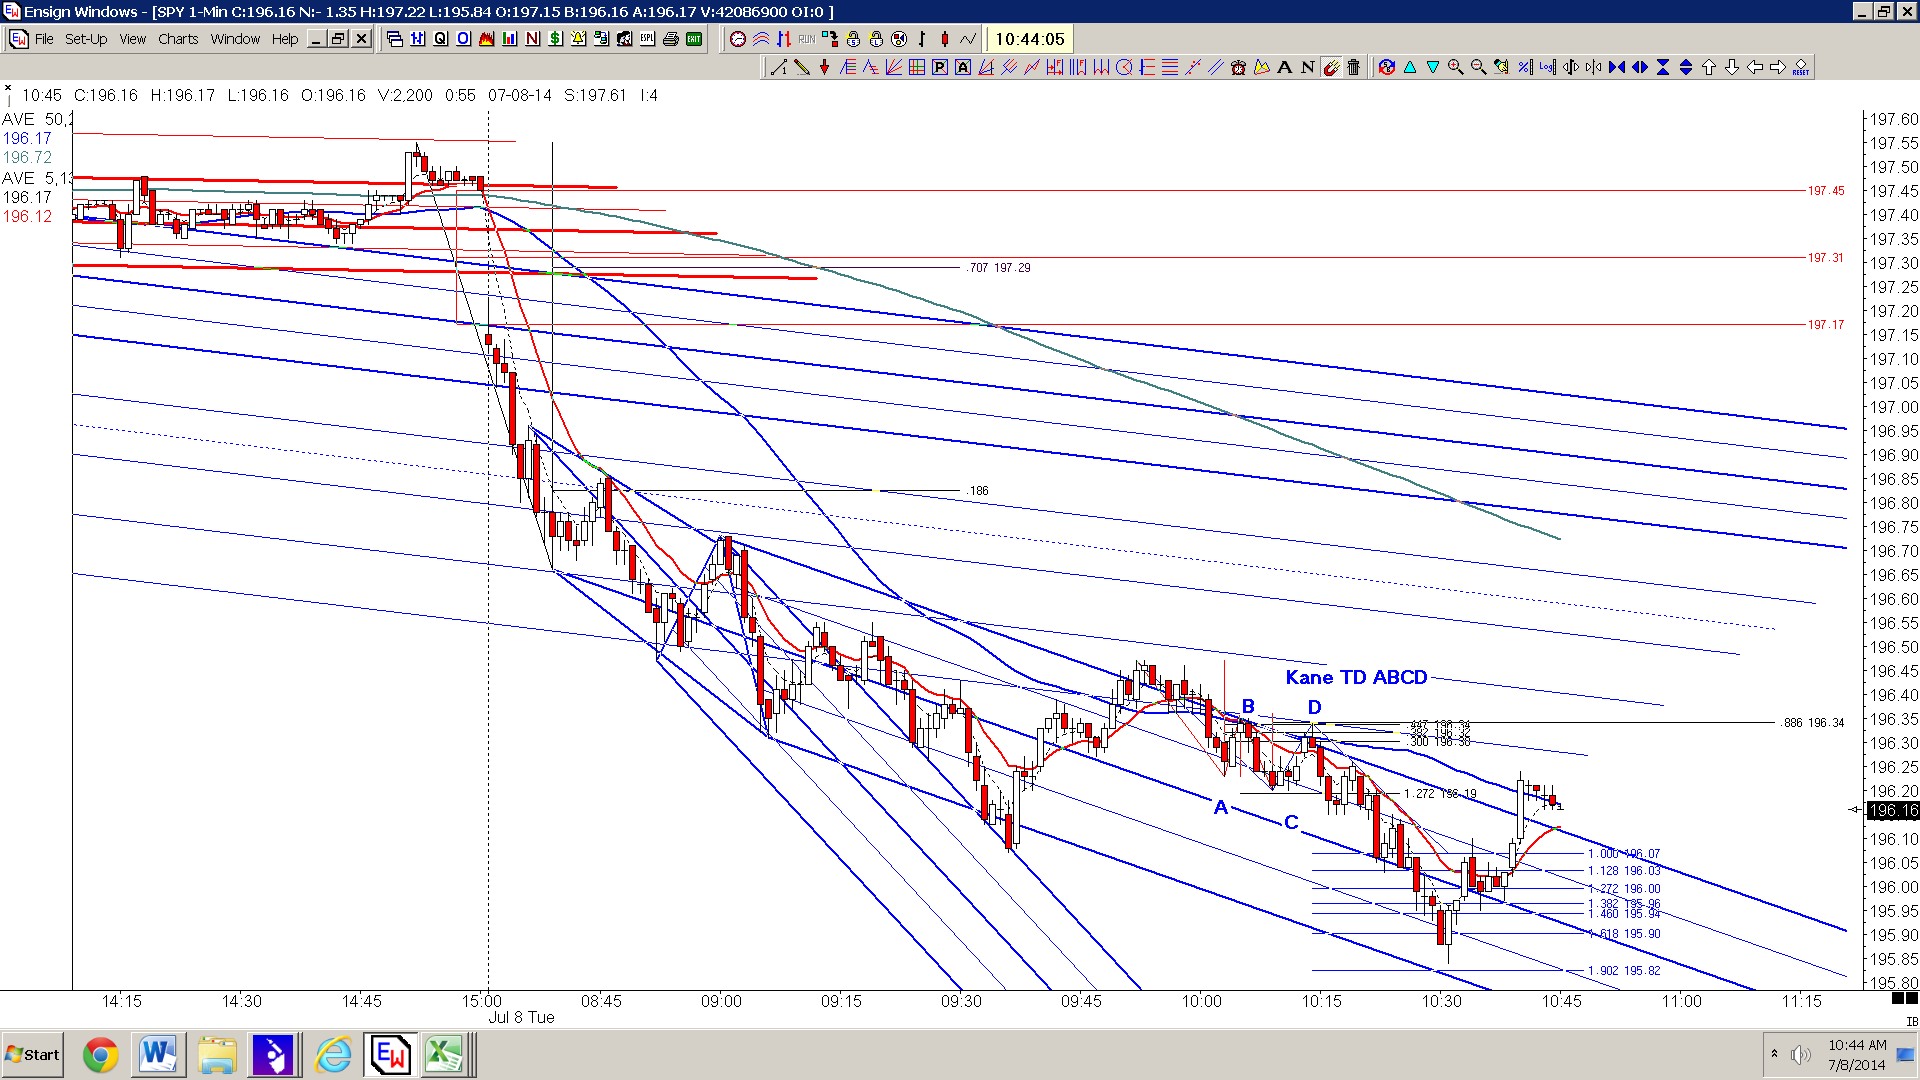Screen dimensions: 1920x1080
Task: Click the Windows Start button
Action: point(33,1055)
